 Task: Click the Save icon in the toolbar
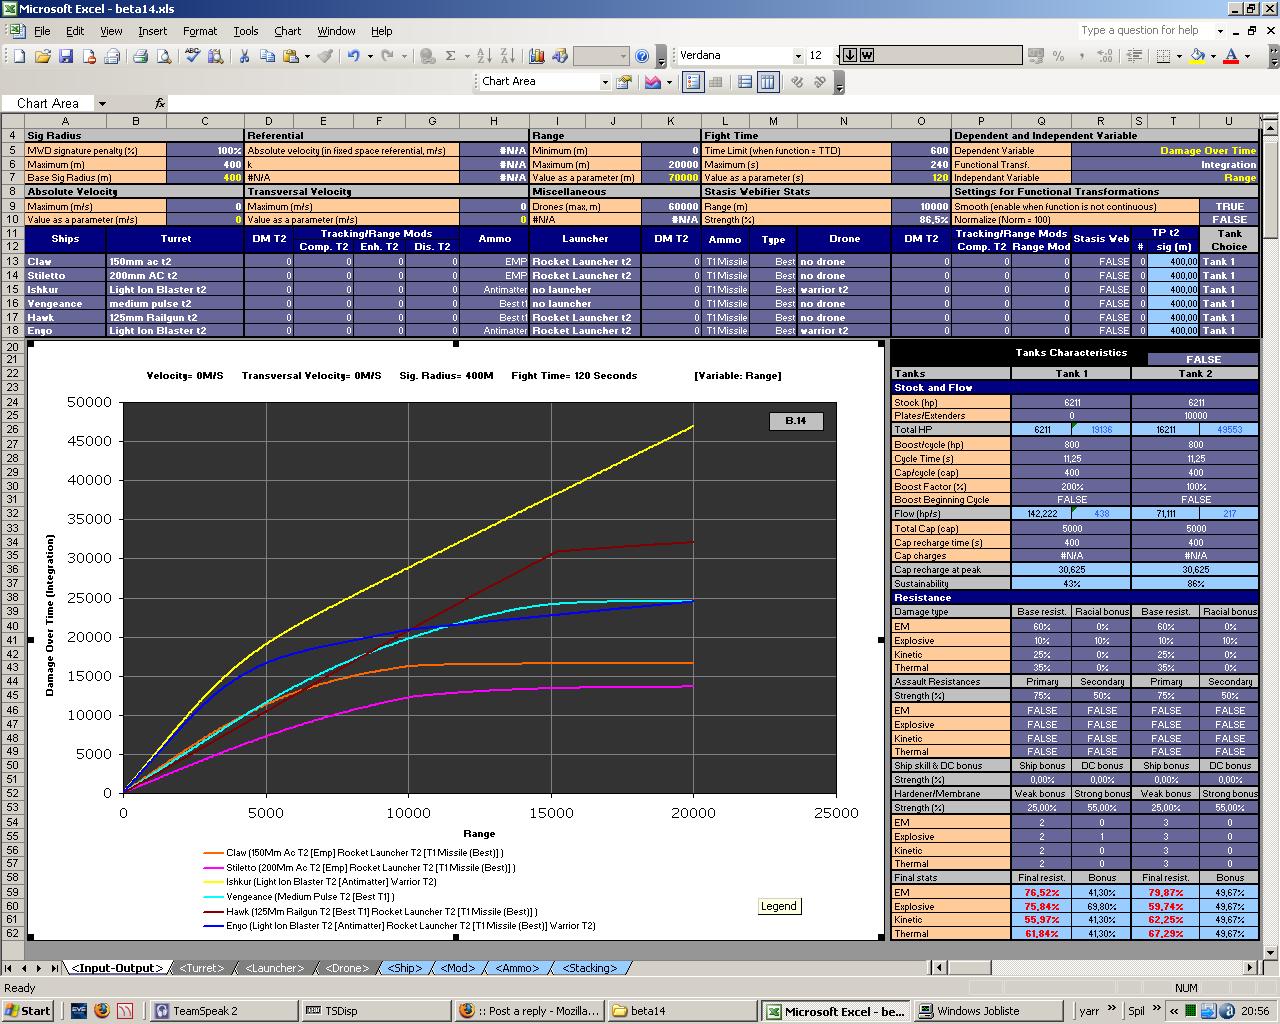pos(65,56)
